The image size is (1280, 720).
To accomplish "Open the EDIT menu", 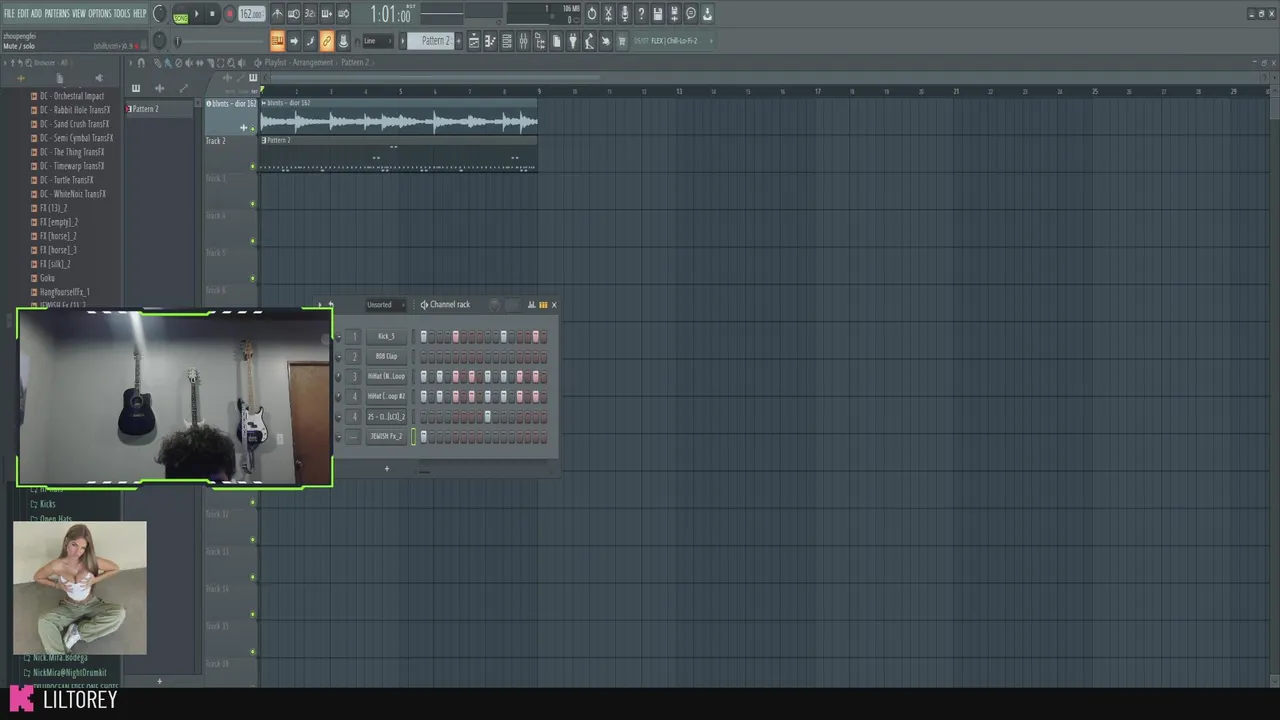I will (23, 13).
